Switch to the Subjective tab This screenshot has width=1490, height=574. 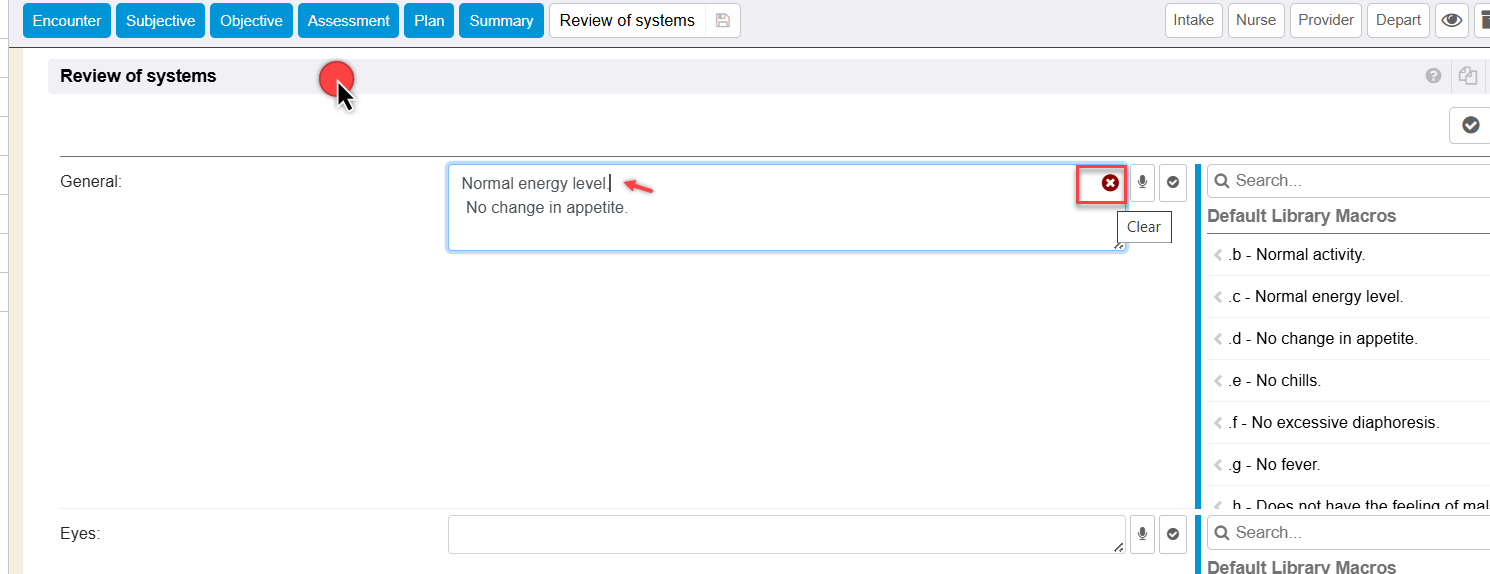pos(160,21)
